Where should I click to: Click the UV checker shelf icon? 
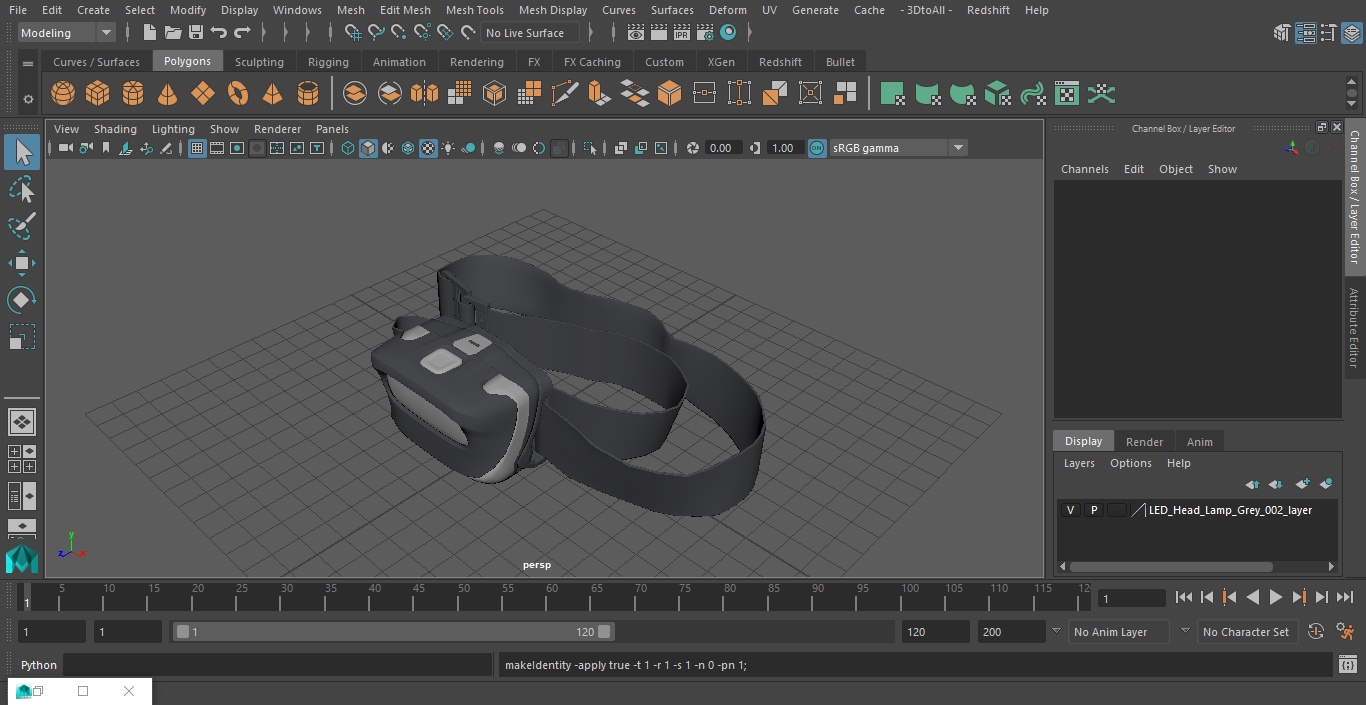1067,94
